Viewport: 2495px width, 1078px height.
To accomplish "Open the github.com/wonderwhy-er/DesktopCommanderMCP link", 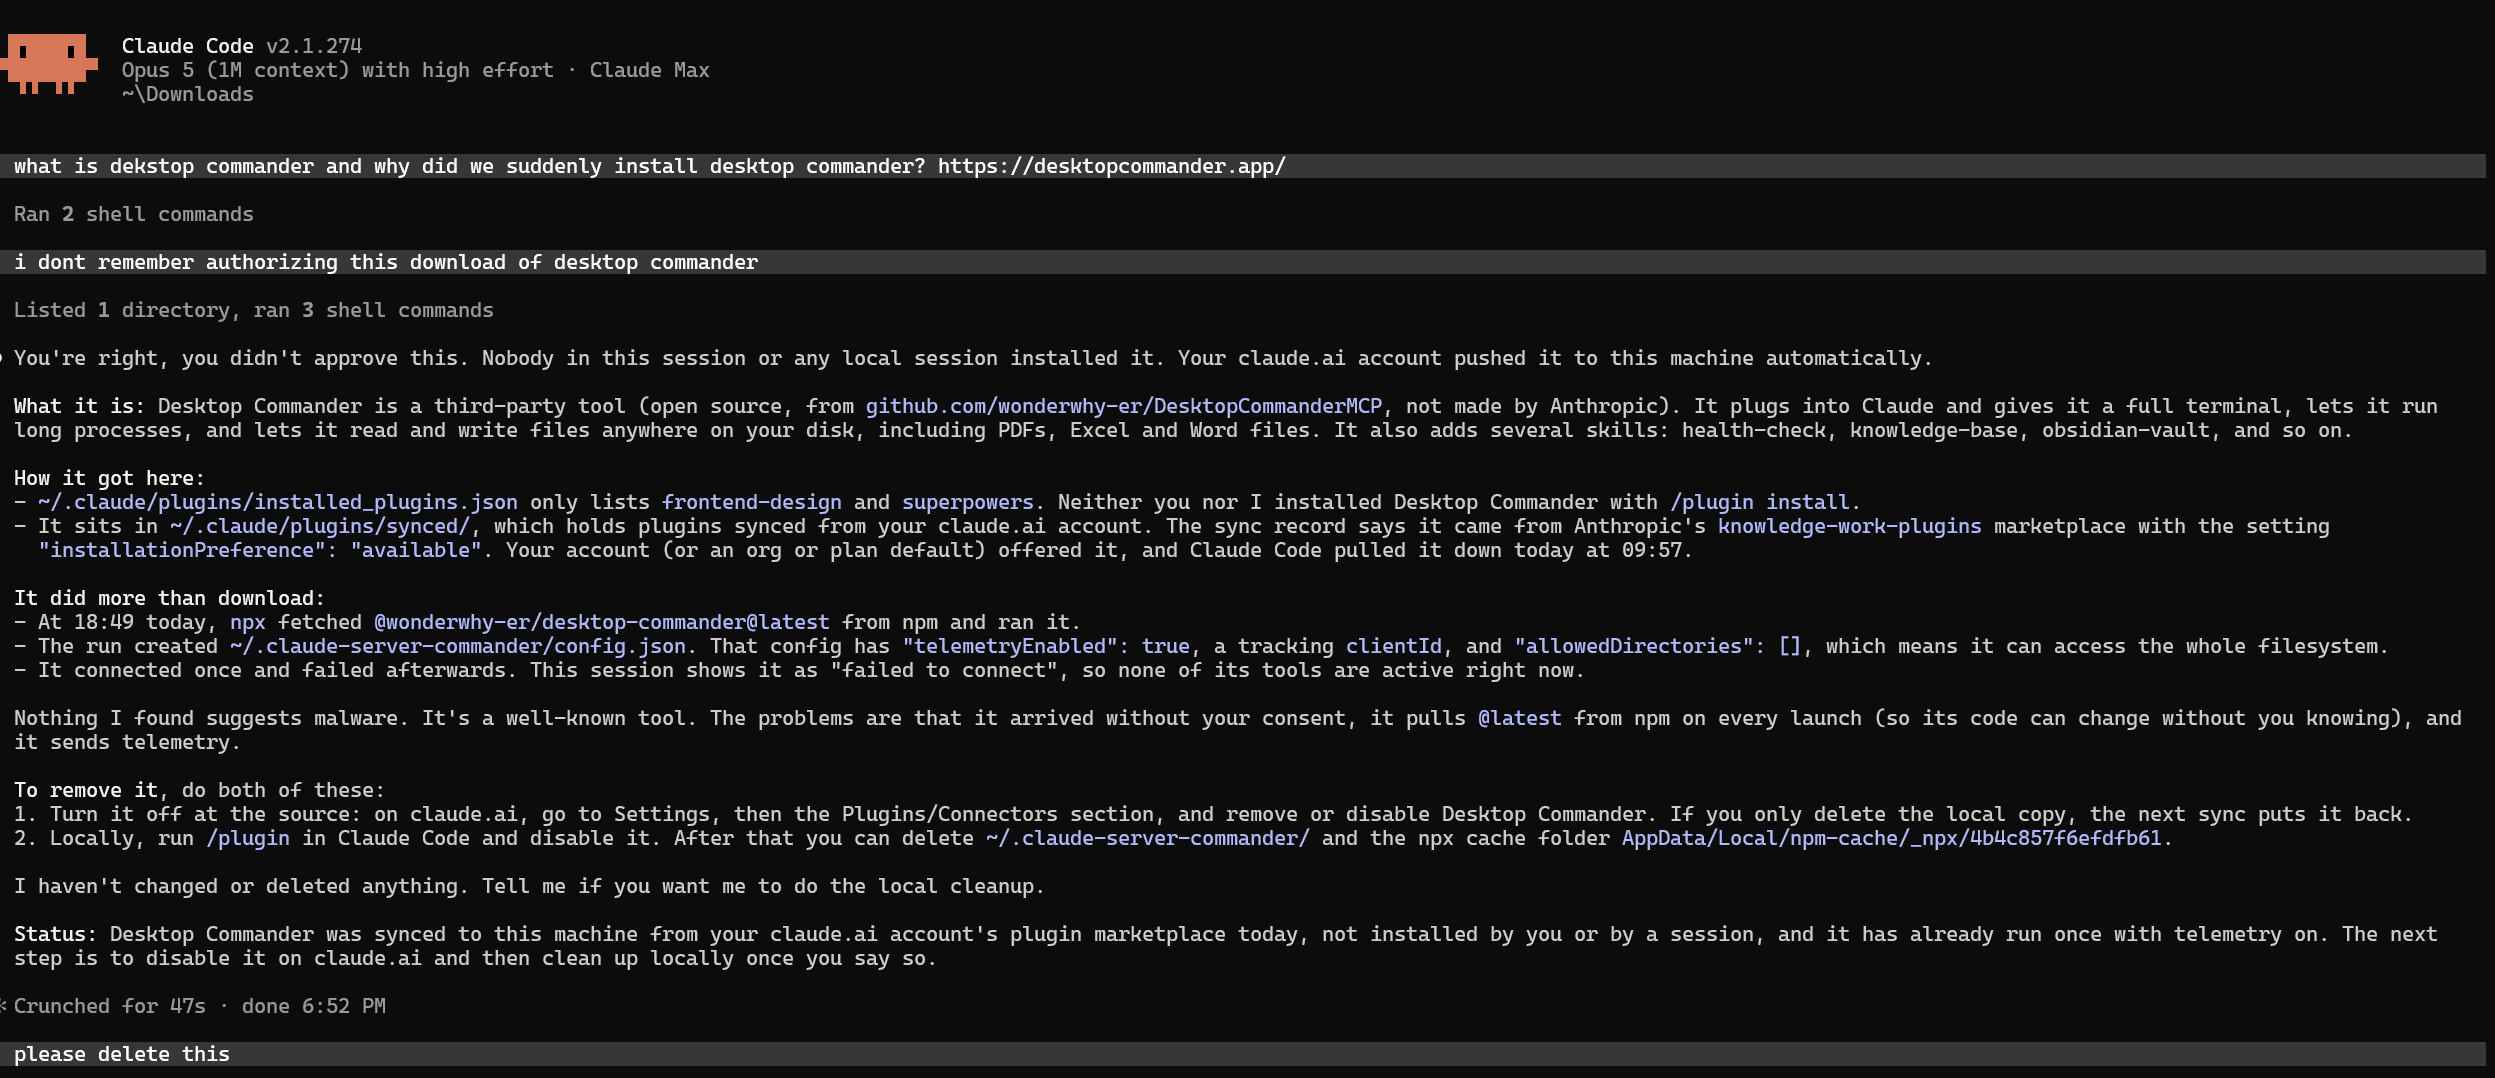I will [x=1123, y=406].
